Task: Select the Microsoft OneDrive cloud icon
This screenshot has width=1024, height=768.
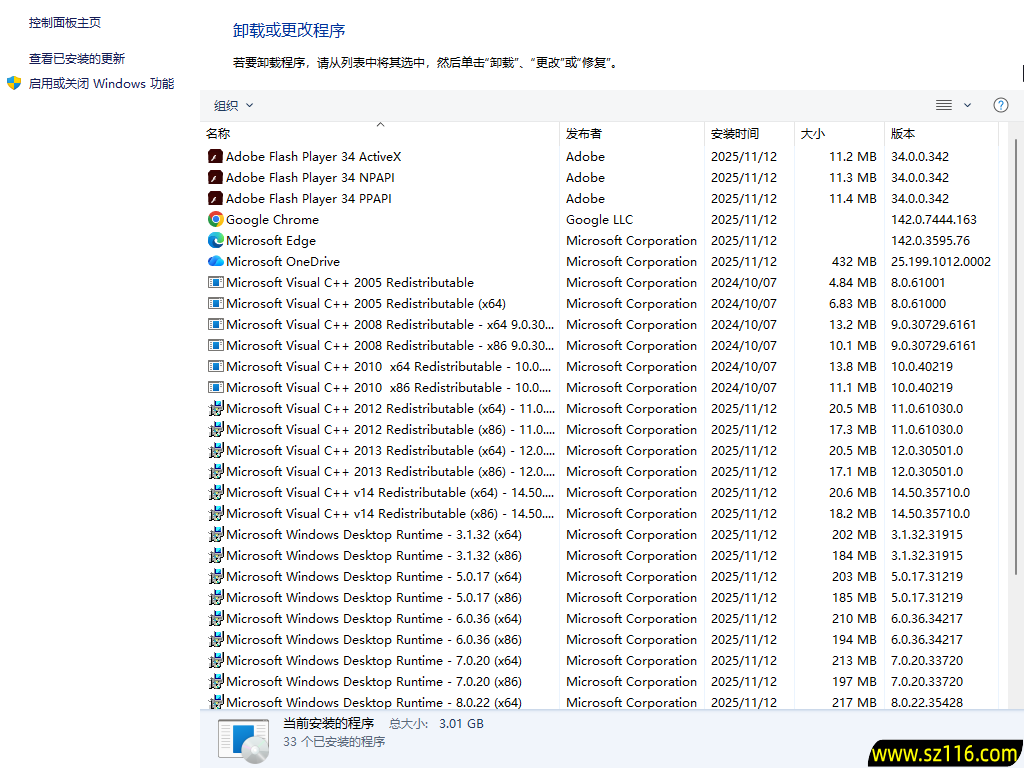Action: tap(215, 262)
